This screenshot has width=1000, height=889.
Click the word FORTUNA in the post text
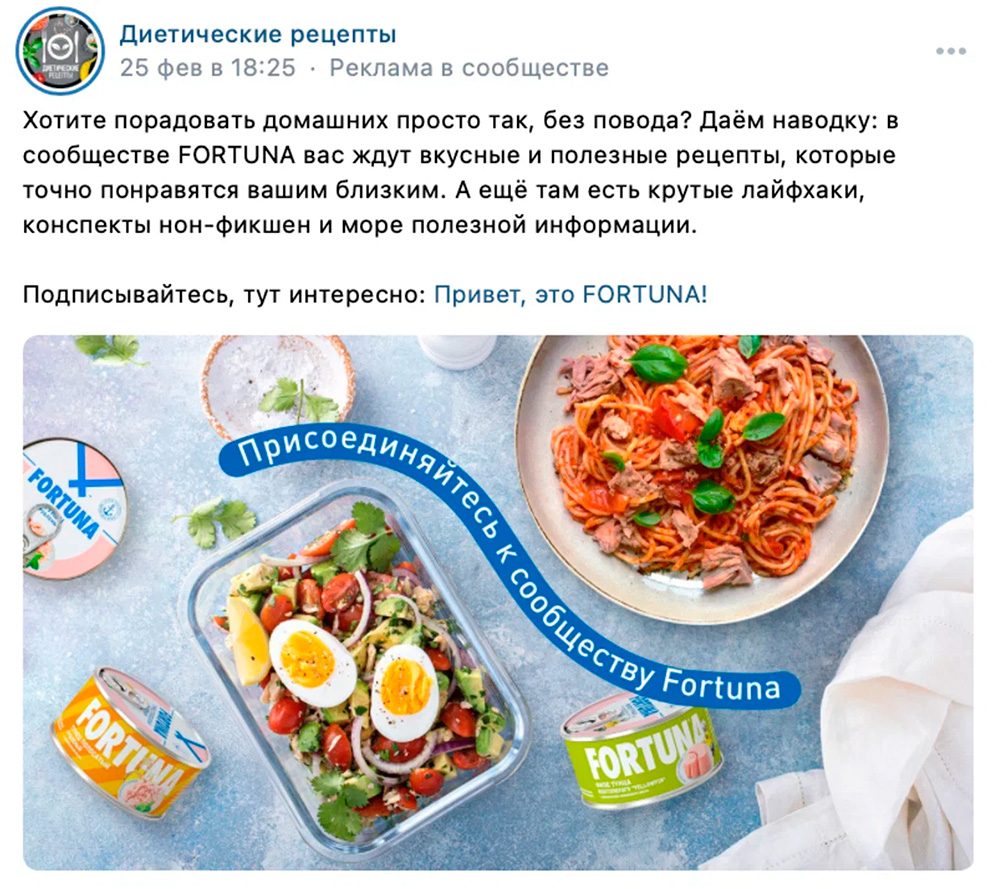point(236,156)
